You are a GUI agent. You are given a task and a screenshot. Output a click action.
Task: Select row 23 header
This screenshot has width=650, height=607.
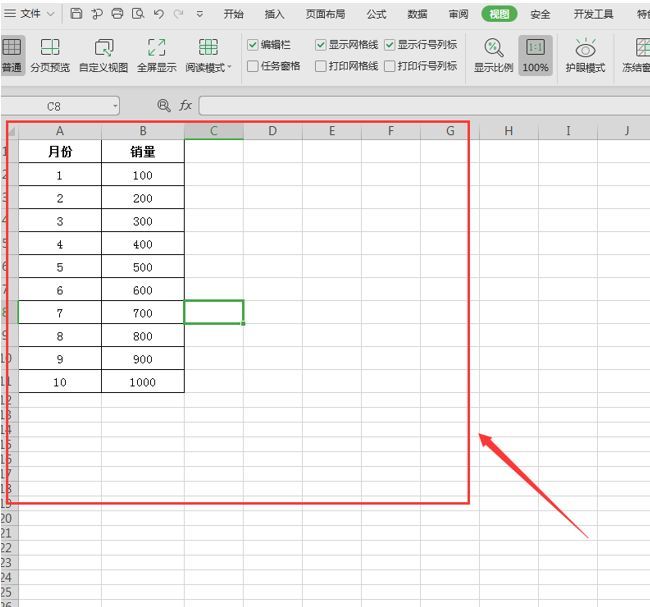[7, 563]
